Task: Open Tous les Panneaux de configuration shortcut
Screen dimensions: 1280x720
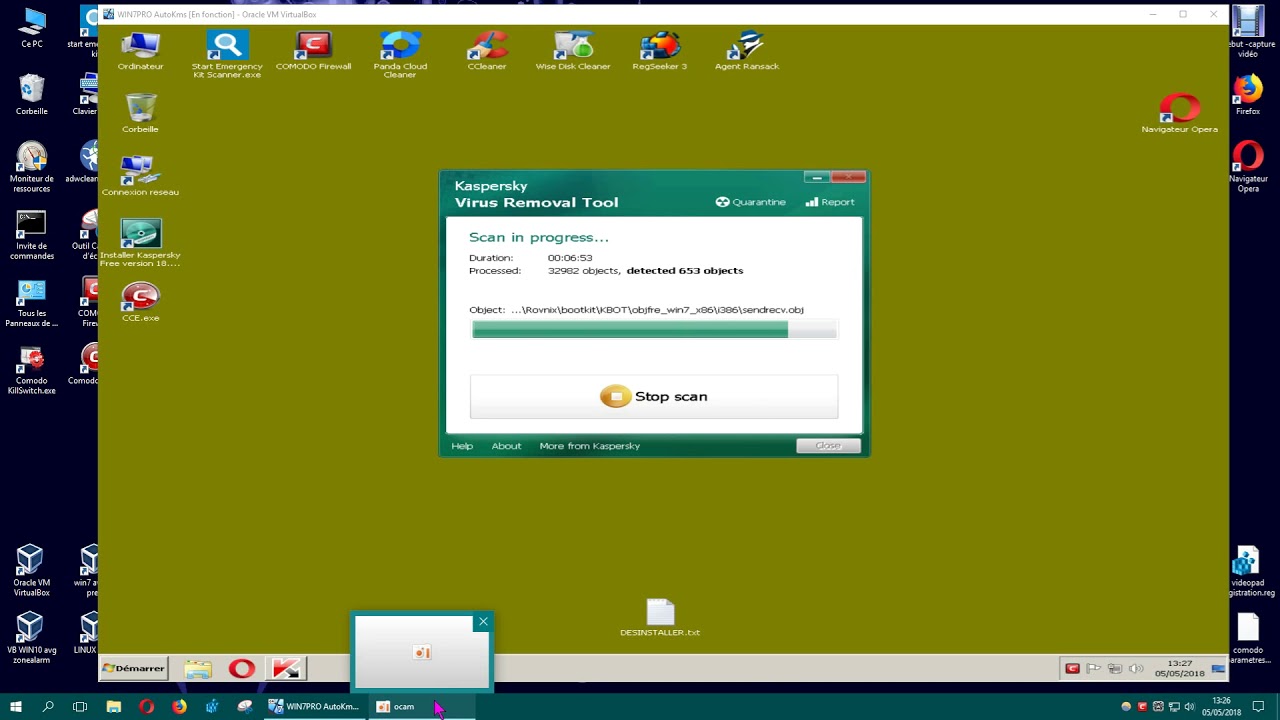Action: [x=31, y=304]
